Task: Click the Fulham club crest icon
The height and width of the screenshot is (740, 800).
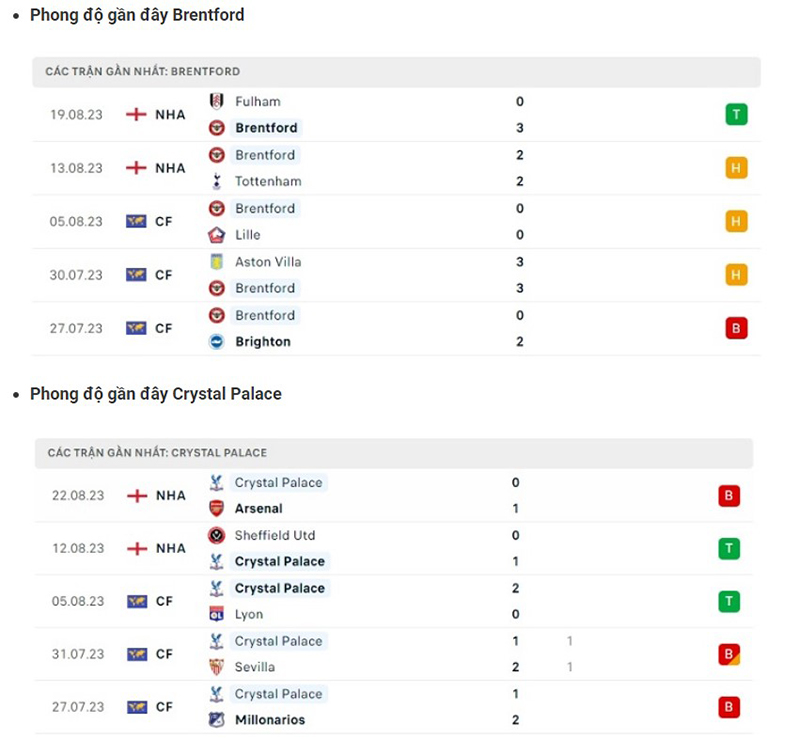Action: (x=216, y=101)
